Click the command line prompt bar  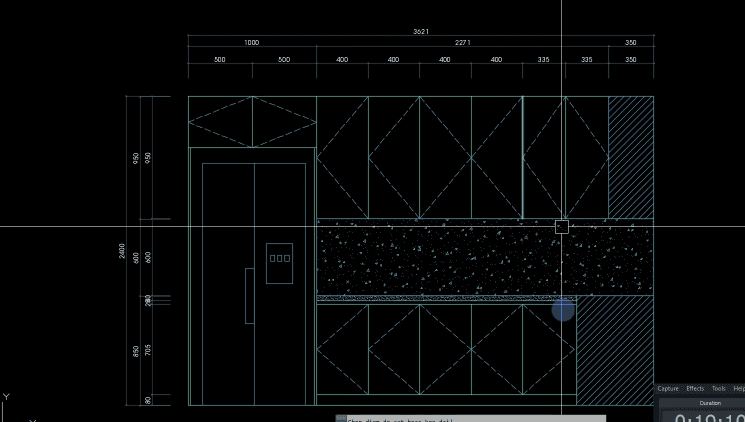click(470, 419)
